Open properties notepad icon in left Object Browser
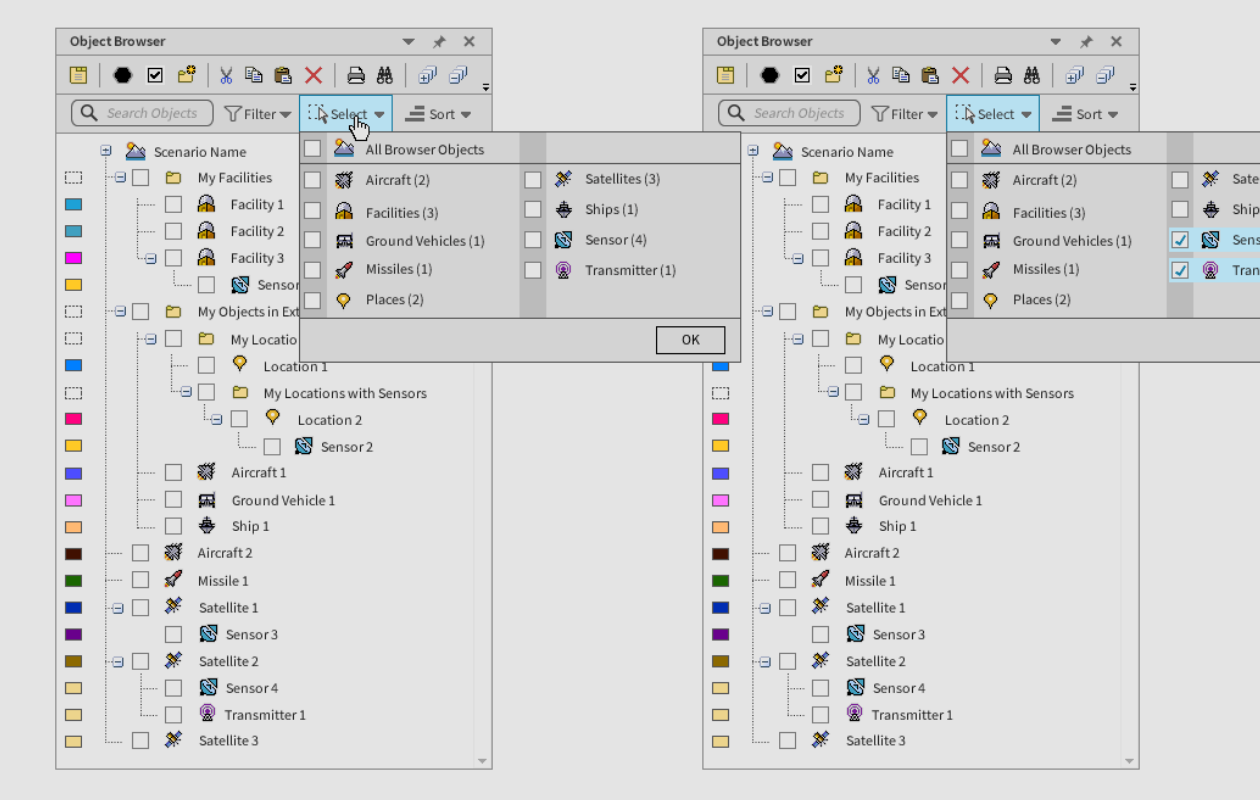The width and height of the screenshot is (1260, 800). coord(78,75)
